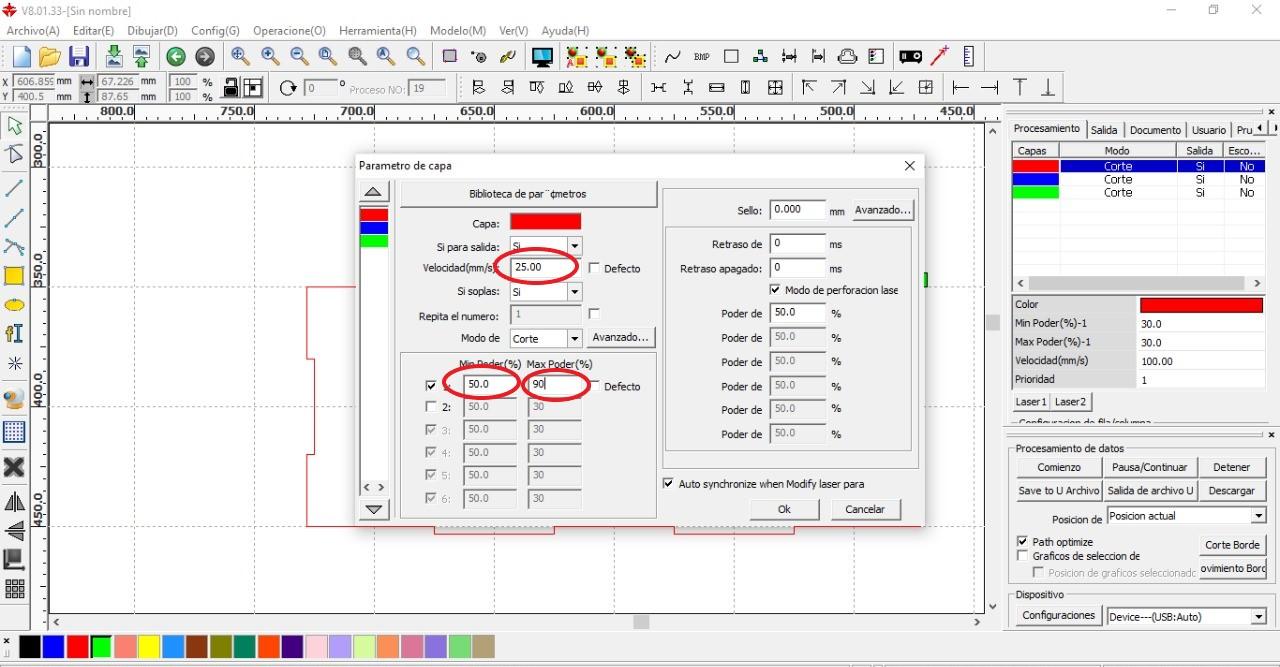Click Avanzado button next to Sello
This screenshot has width=1280, height=667.
(x=882, y=210)
